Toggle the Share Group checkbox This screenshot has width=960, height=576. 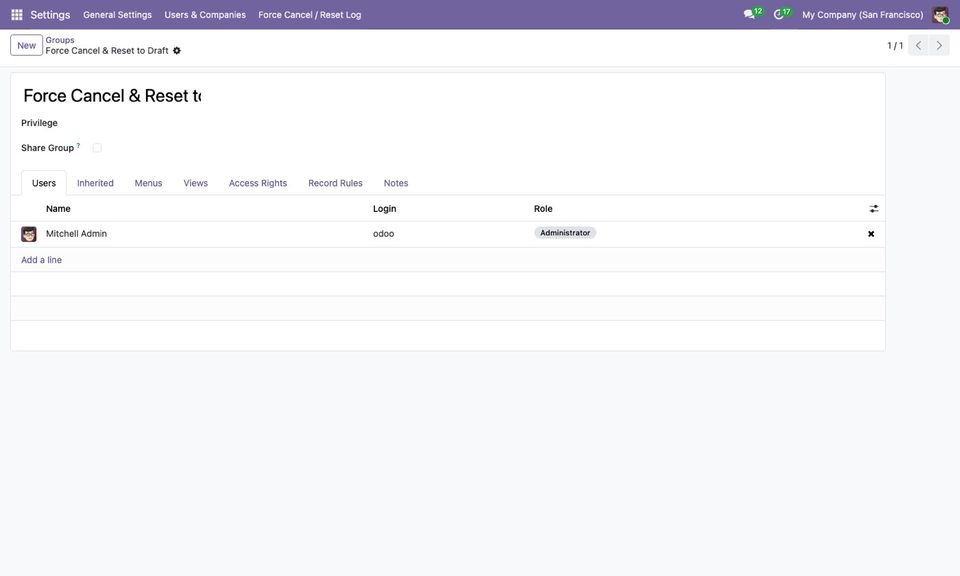click(x=97, y=148)
